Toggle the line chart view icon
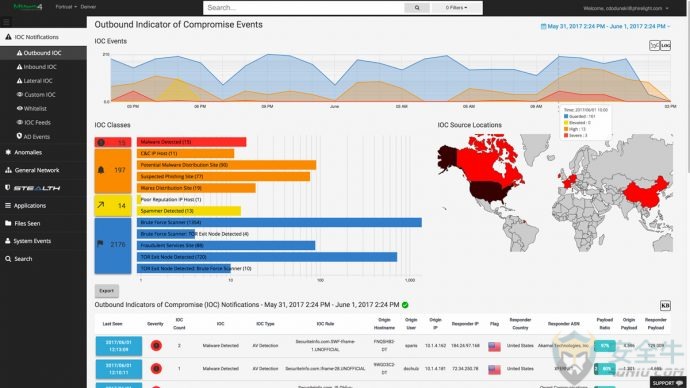Viewport: 690px width, 388px height. (654, 45)
